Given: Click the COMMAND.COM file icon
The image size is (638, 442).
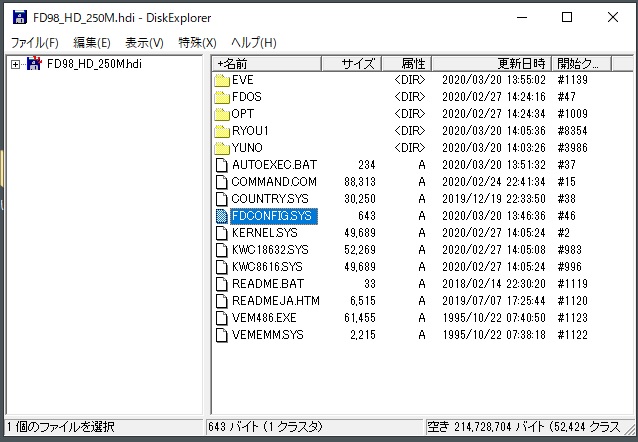Looking at the screenshot, I should pyautogui.click(x=222, y=182).
